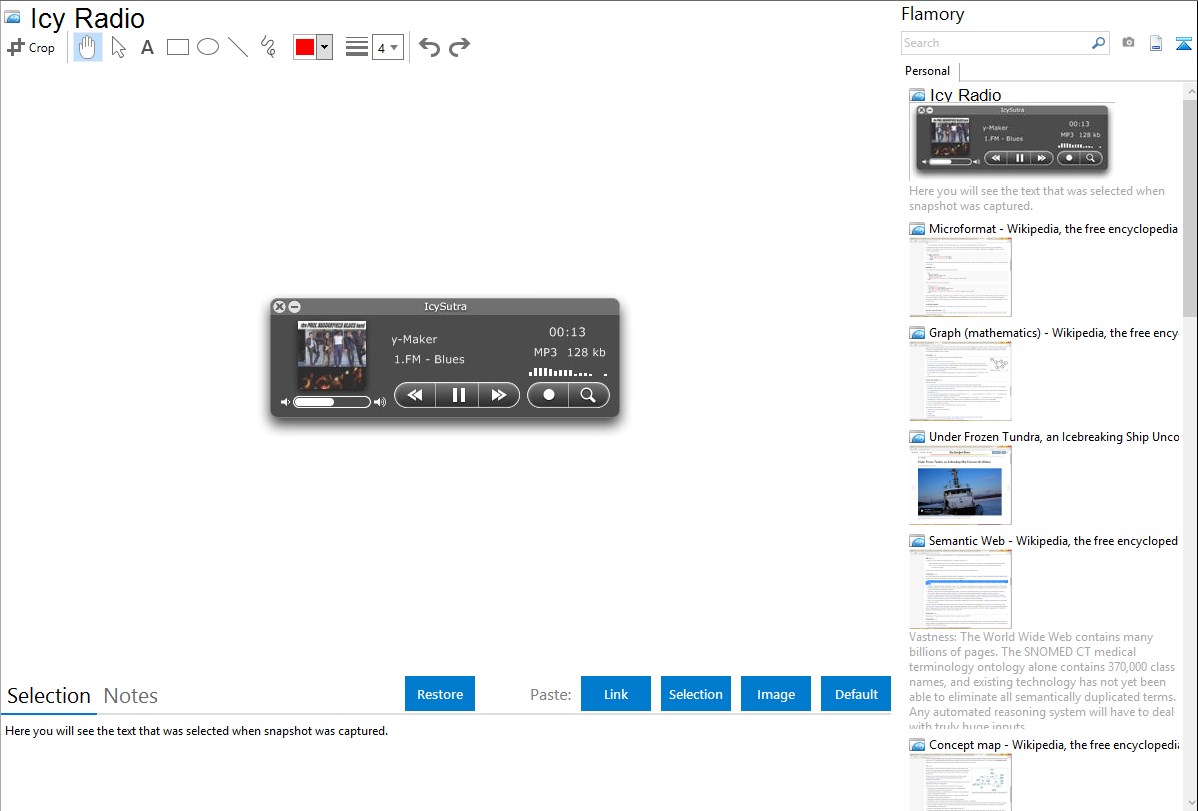1198x811 pixels.
Task: Click the record button in IcySutra
Action: coord(549,395)
